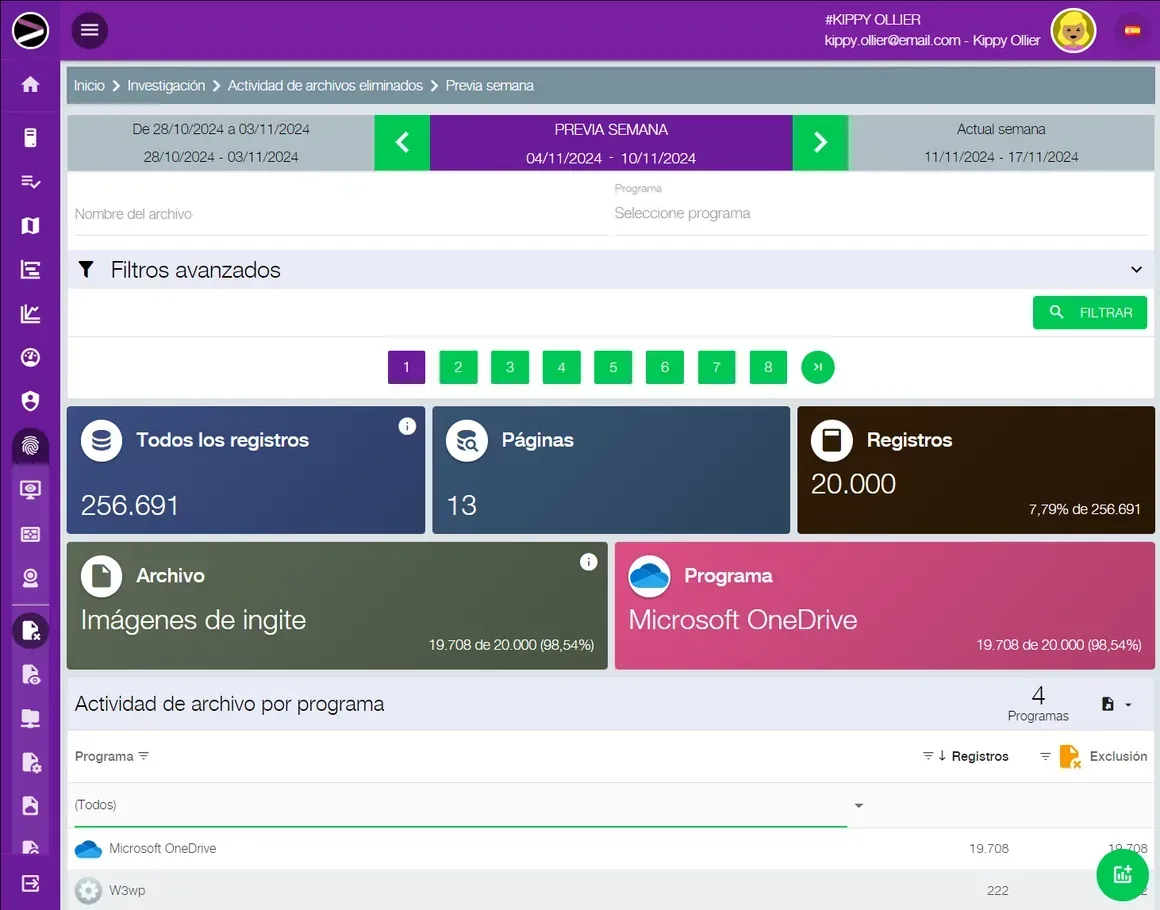The height and width of the screenshot is (910, 1160).
Task: Show info on the Archivo card
Action: point(589,562)
